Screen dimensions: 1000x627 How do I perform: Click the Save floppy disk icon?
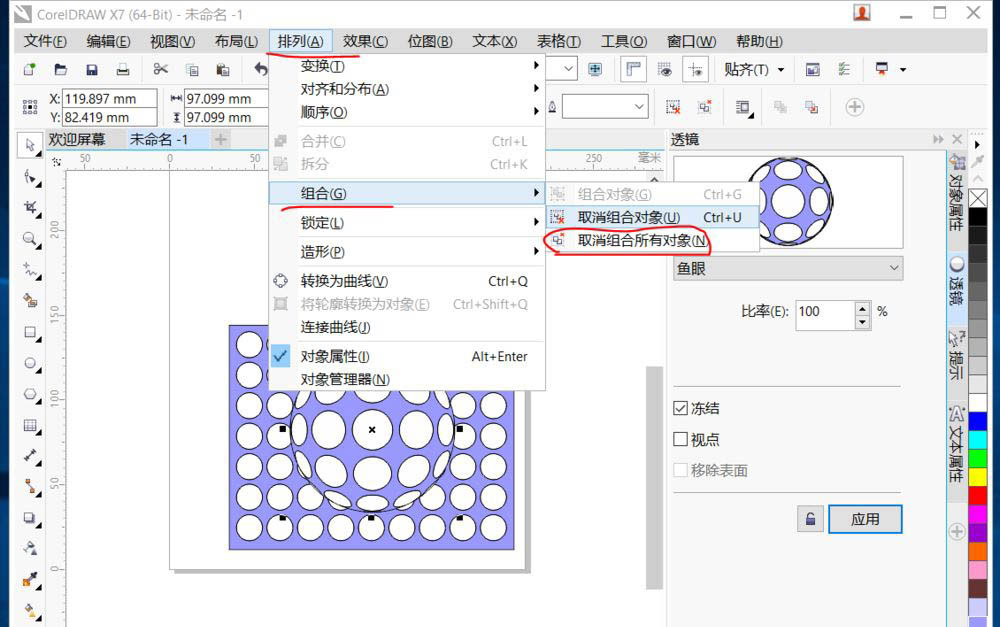tap(92, 69)
